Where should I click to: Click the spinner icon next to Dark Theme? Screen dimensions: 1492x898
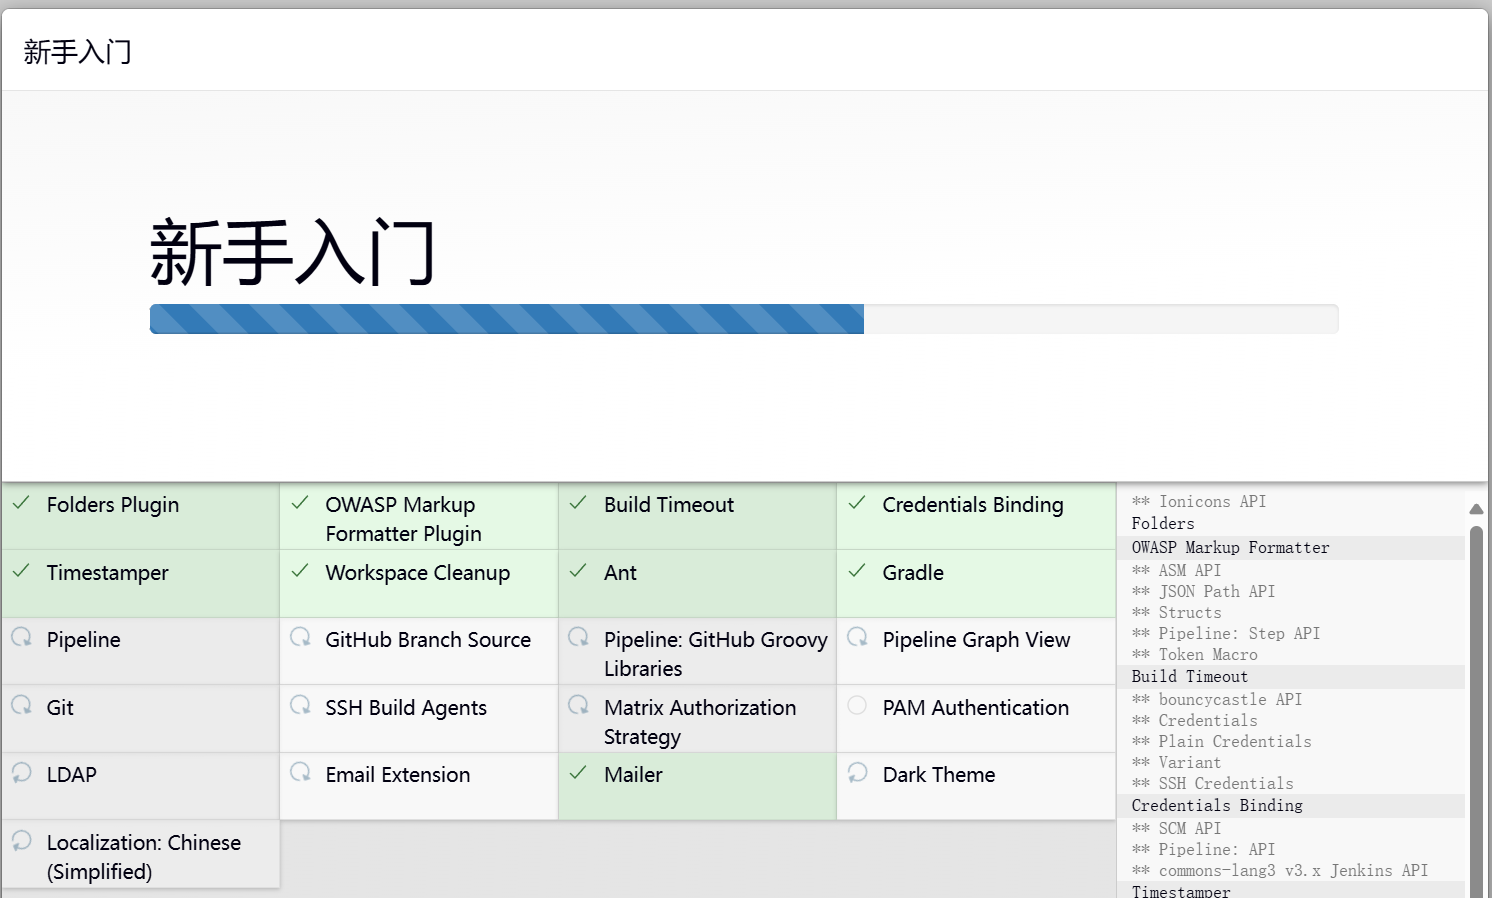[857, 773]
